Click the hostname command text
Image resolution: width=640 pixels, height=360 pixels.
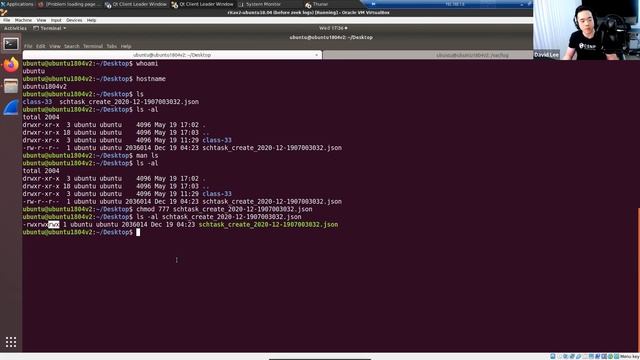click(x=151, y=79)
